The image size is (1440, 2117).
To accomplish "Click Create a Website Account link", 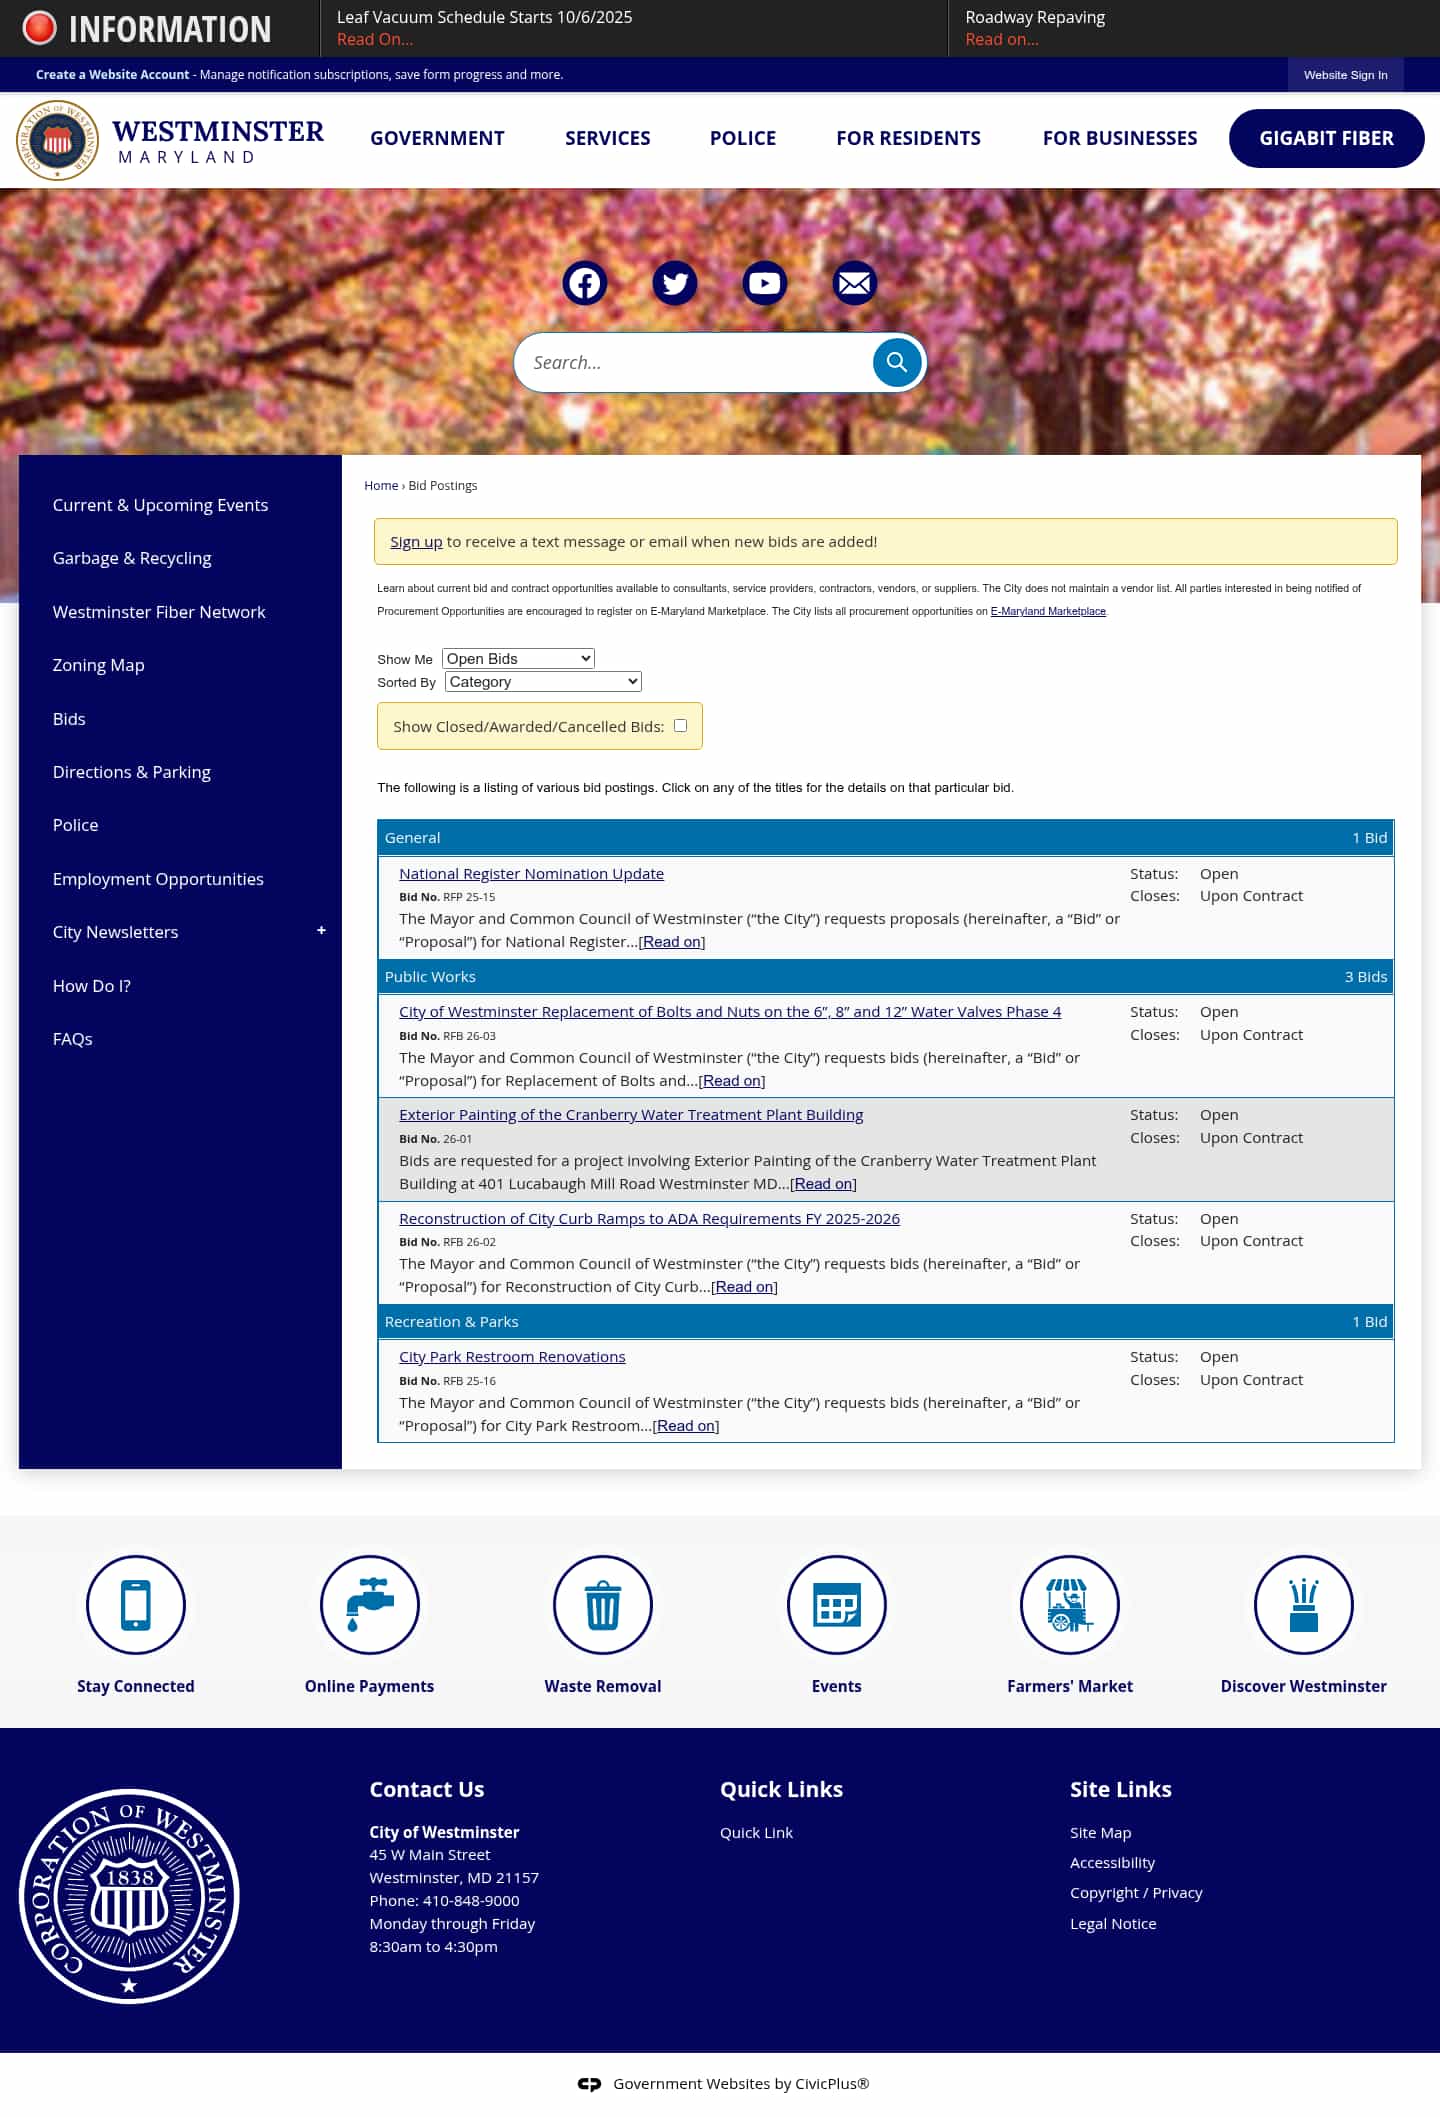I will tap(112, 75).
